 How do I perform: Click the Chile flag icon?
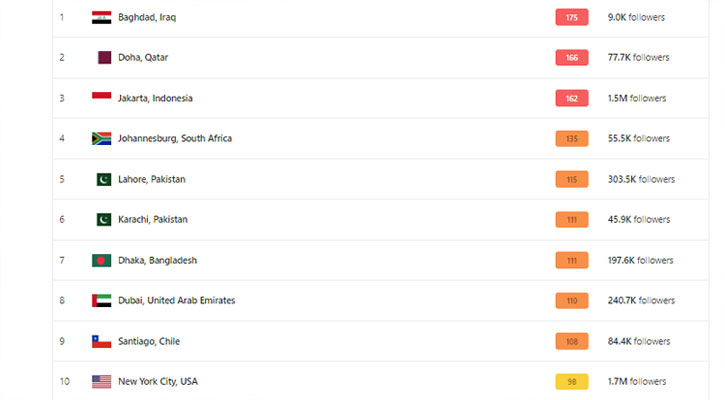[x=101, y=341]
